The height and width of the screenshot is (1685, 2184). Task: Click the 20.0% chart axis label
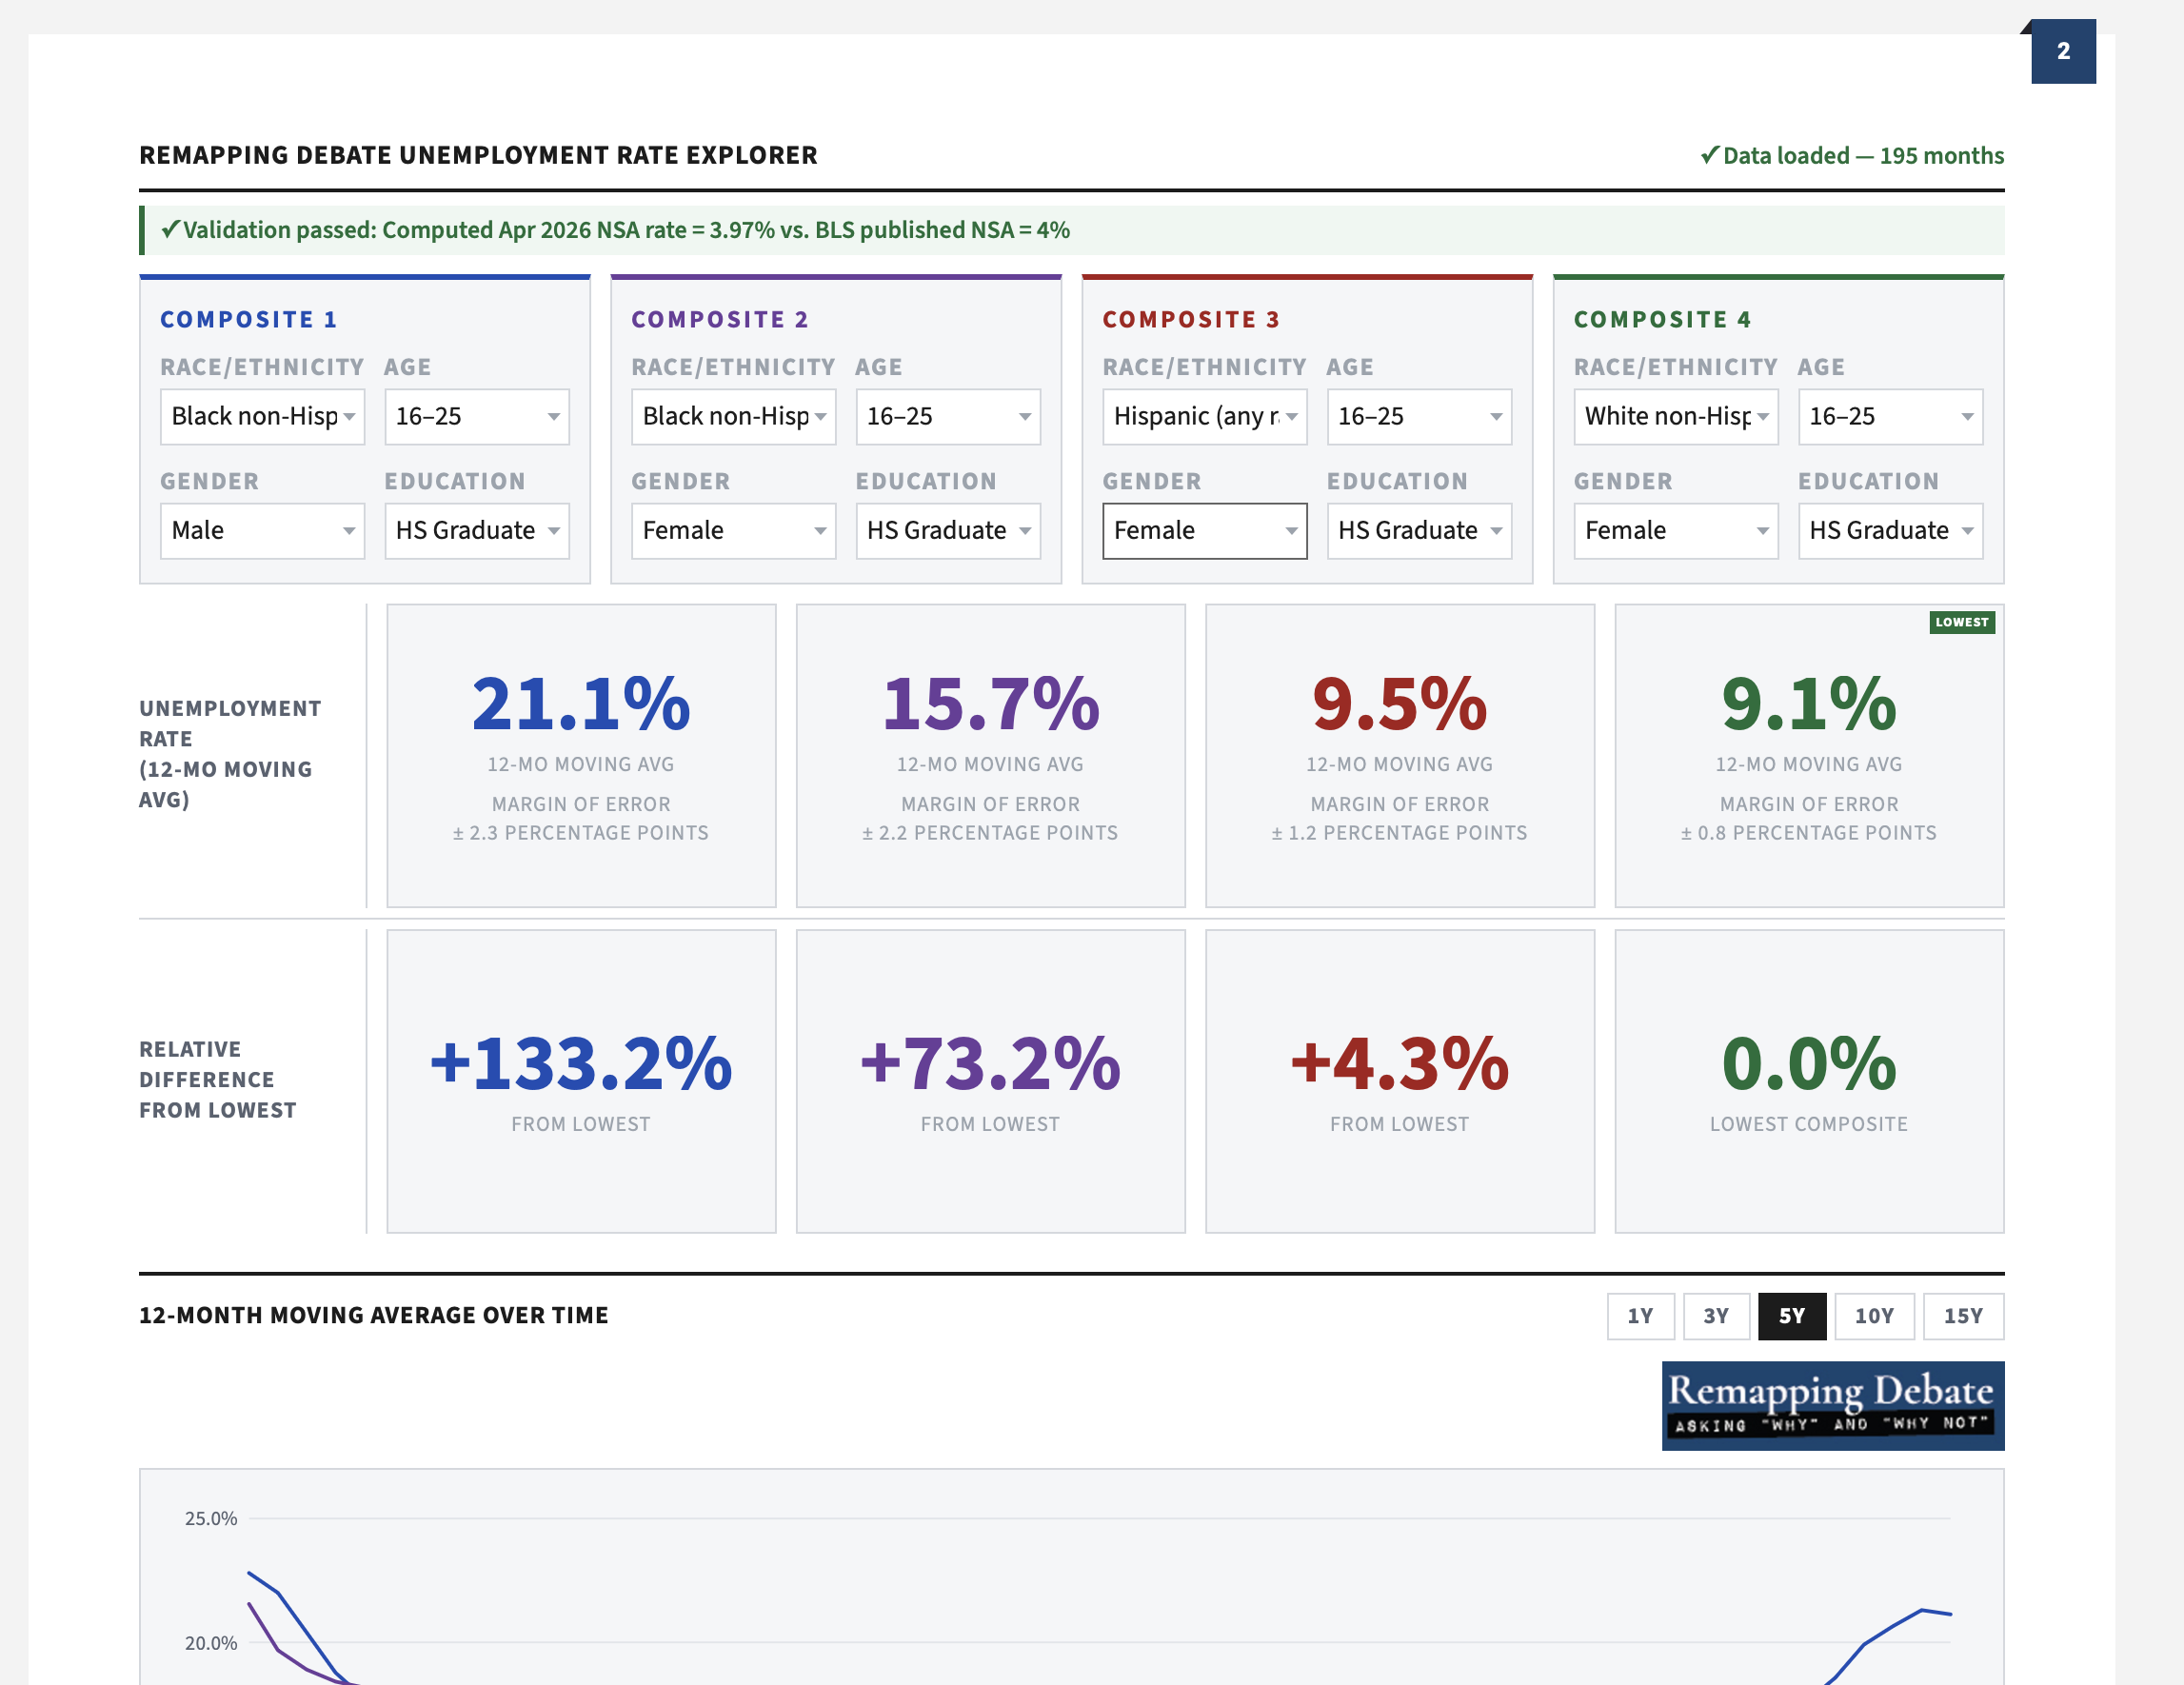211,1643
